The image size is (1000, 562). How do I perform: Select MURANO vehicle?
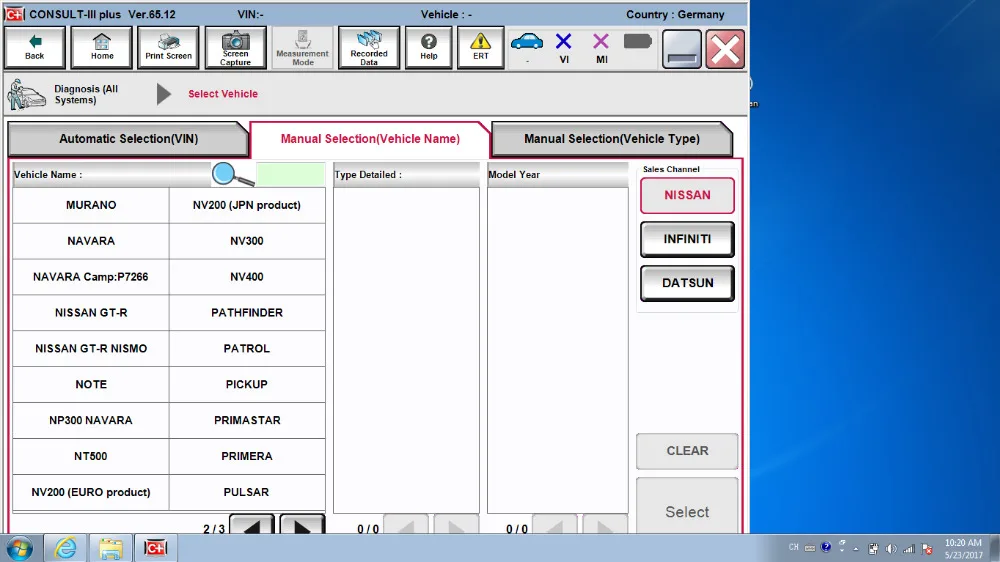tap(91, 205)
